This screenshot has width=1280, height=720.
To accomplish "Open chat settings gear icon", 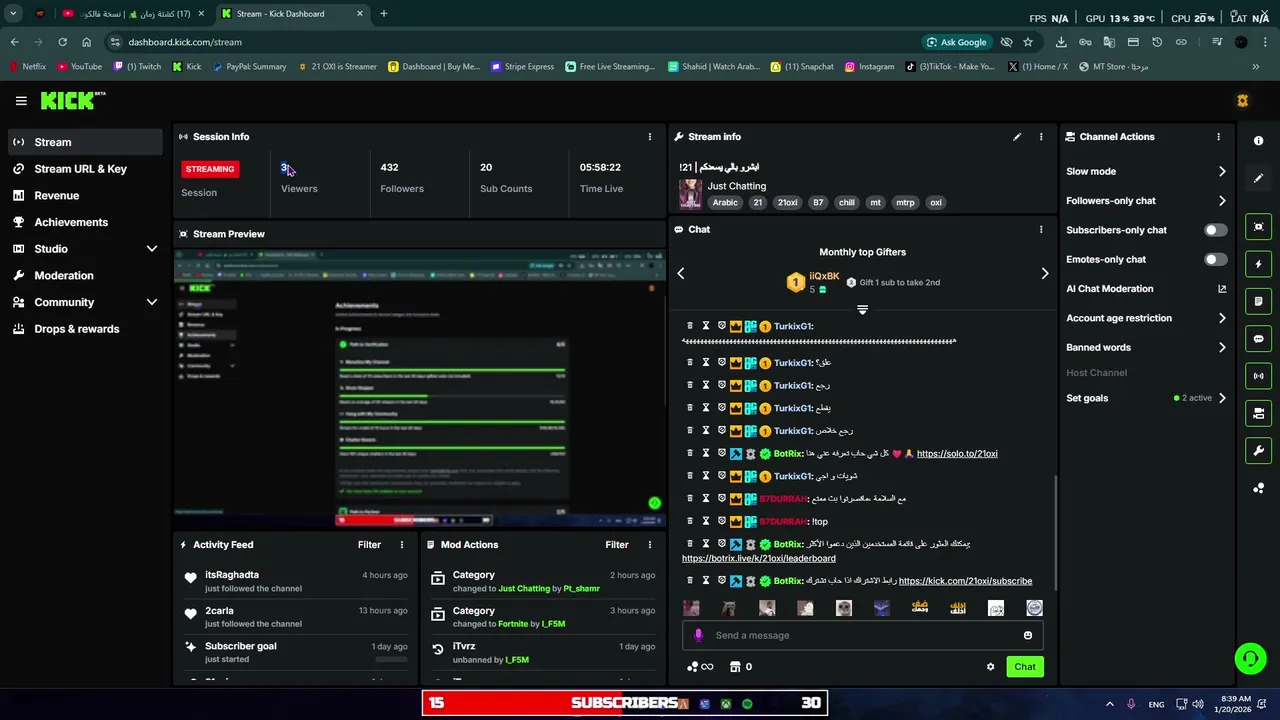I will click(x=991, y=667).
